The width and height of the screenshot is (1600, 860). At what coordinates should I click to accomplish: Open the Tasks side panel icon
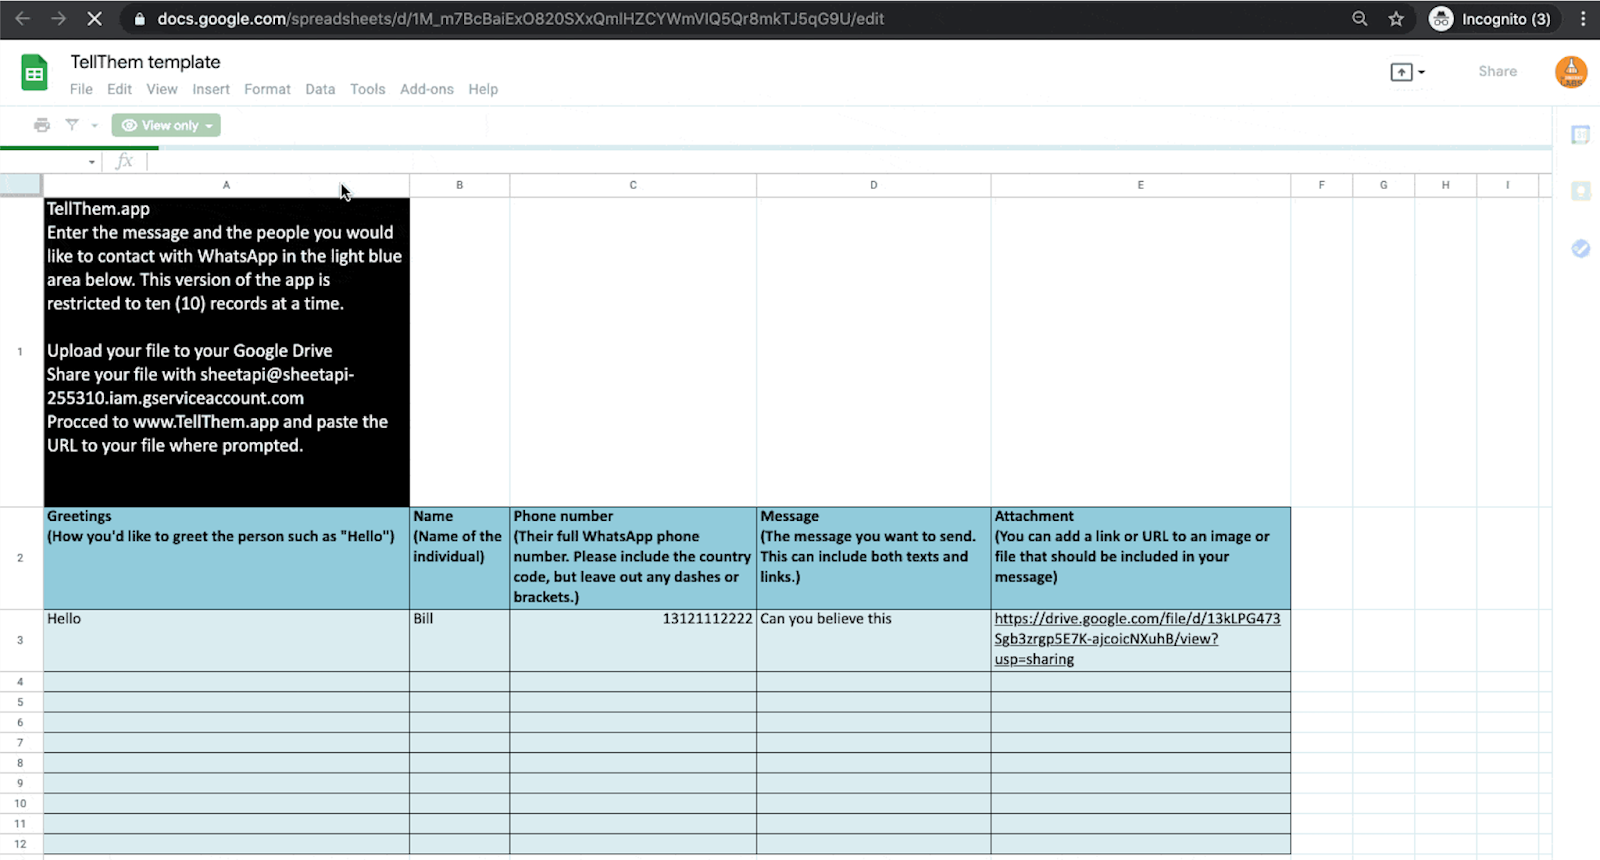coord(1580,248)
